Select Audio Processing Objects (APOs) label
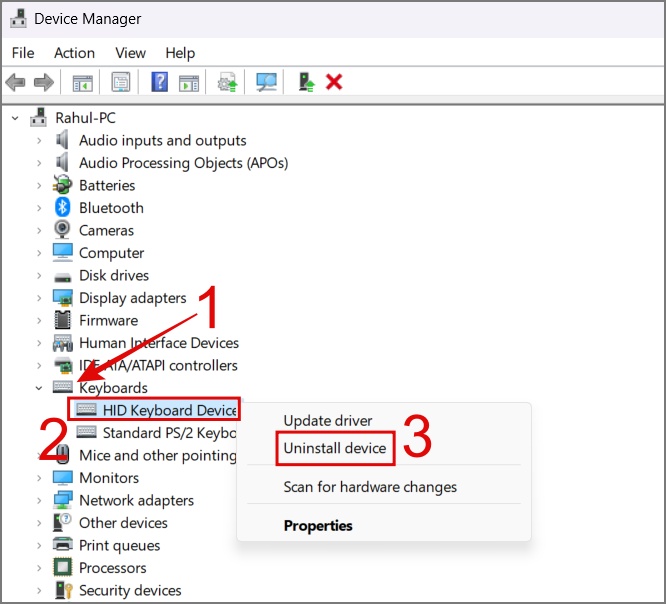The height and width of the screenshot is (604, 666). 183,163
